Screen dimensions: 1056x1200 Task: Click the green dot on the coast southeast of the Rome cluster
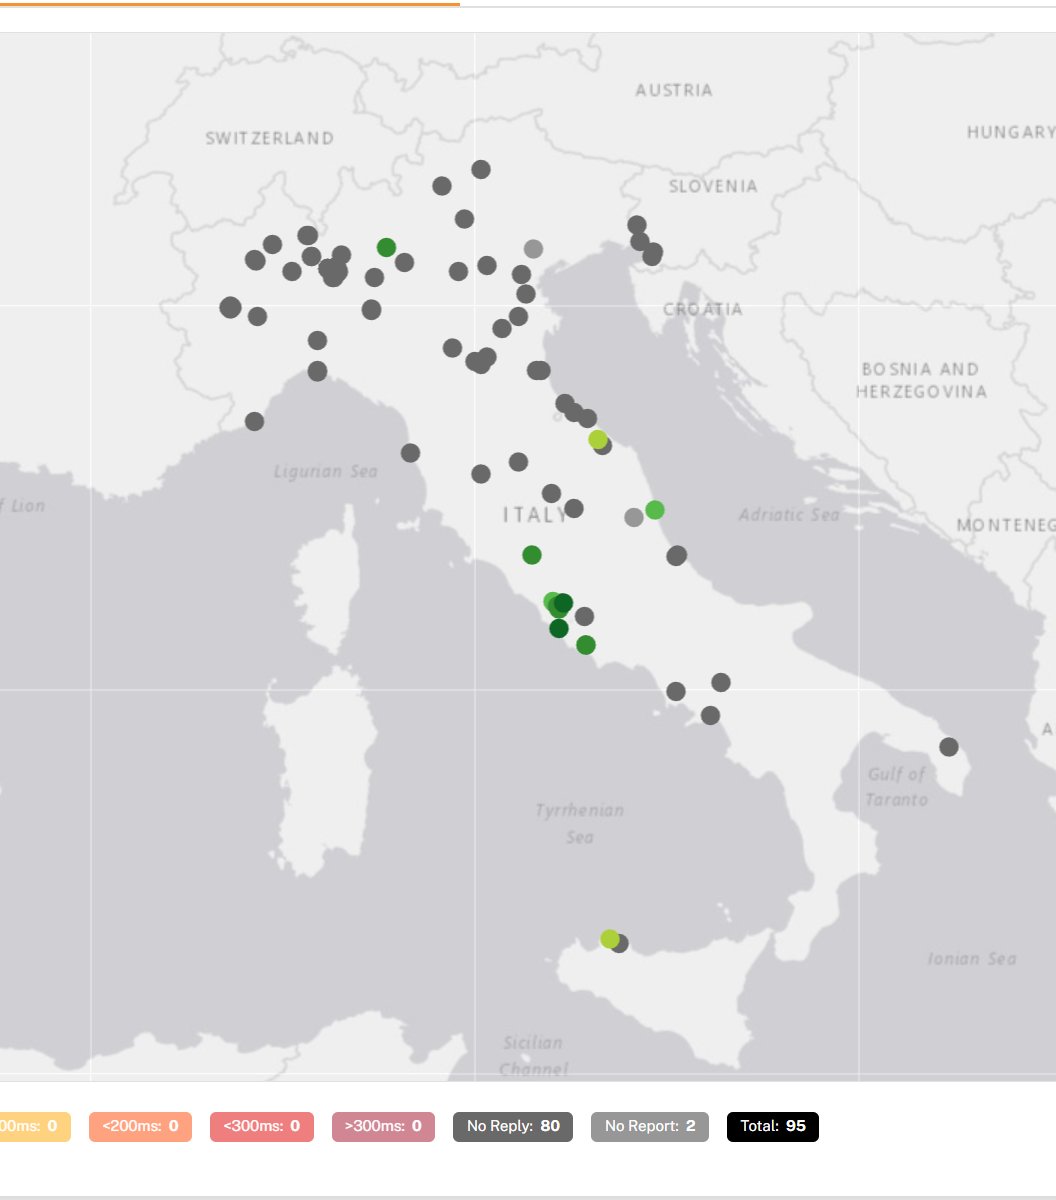585,645
